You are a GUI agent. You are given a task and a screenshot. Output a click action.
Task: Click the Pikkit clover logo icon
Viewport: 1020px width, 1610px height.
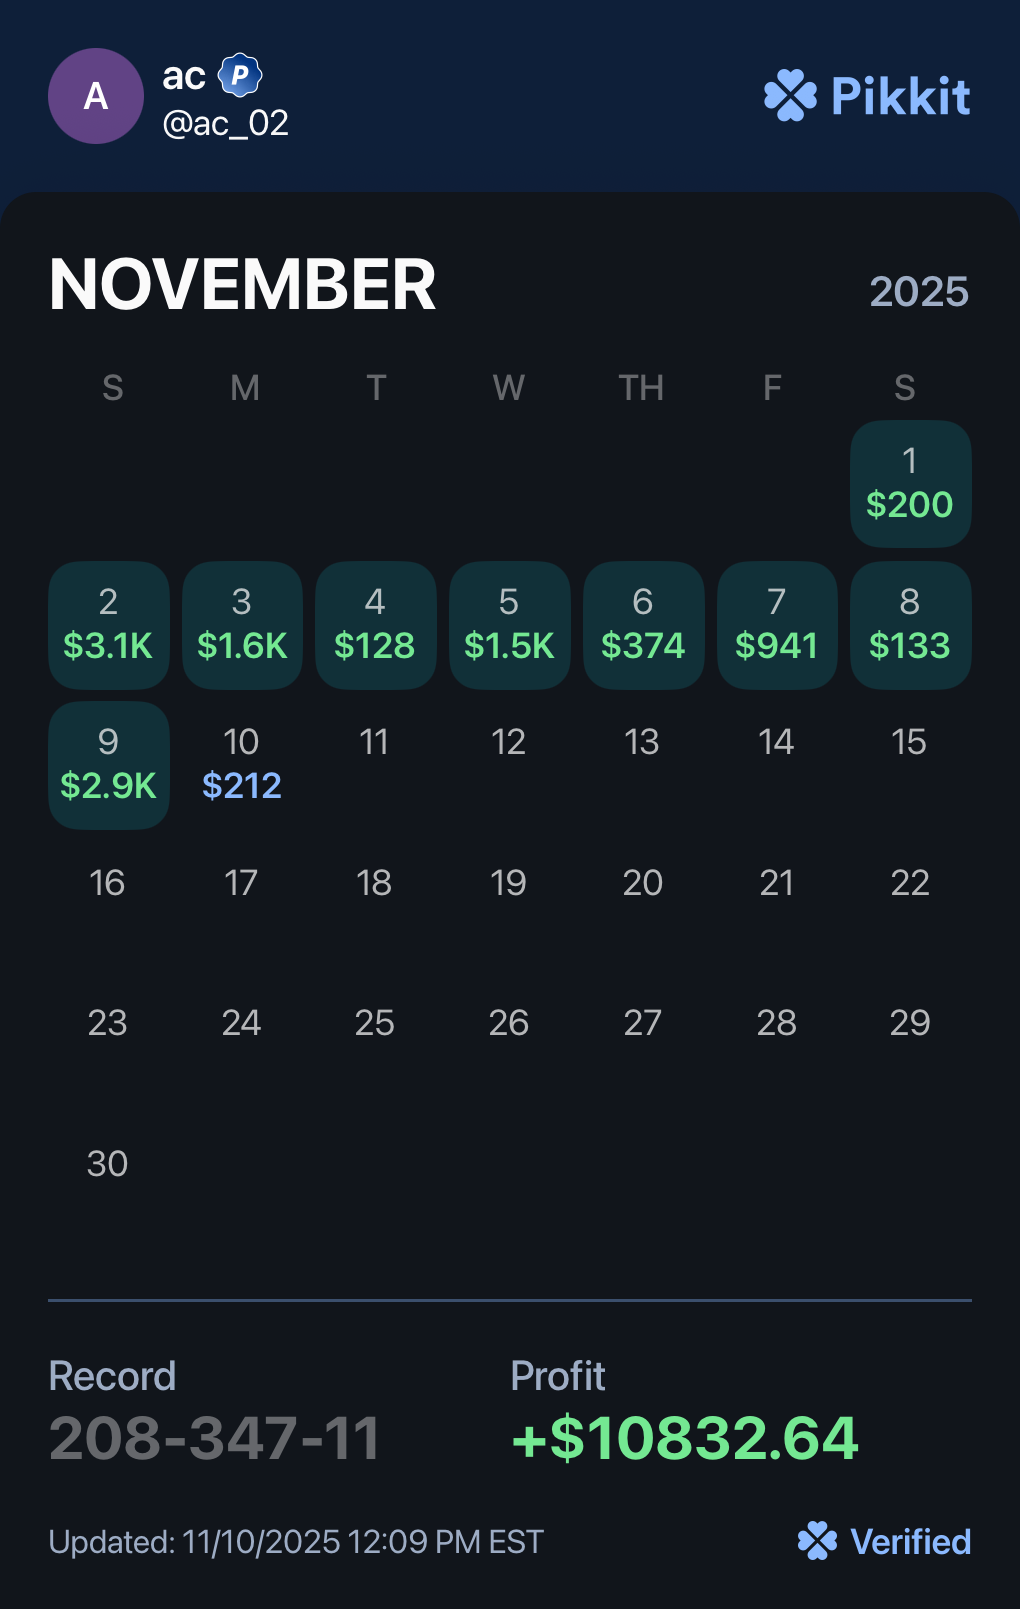point(790,96)
